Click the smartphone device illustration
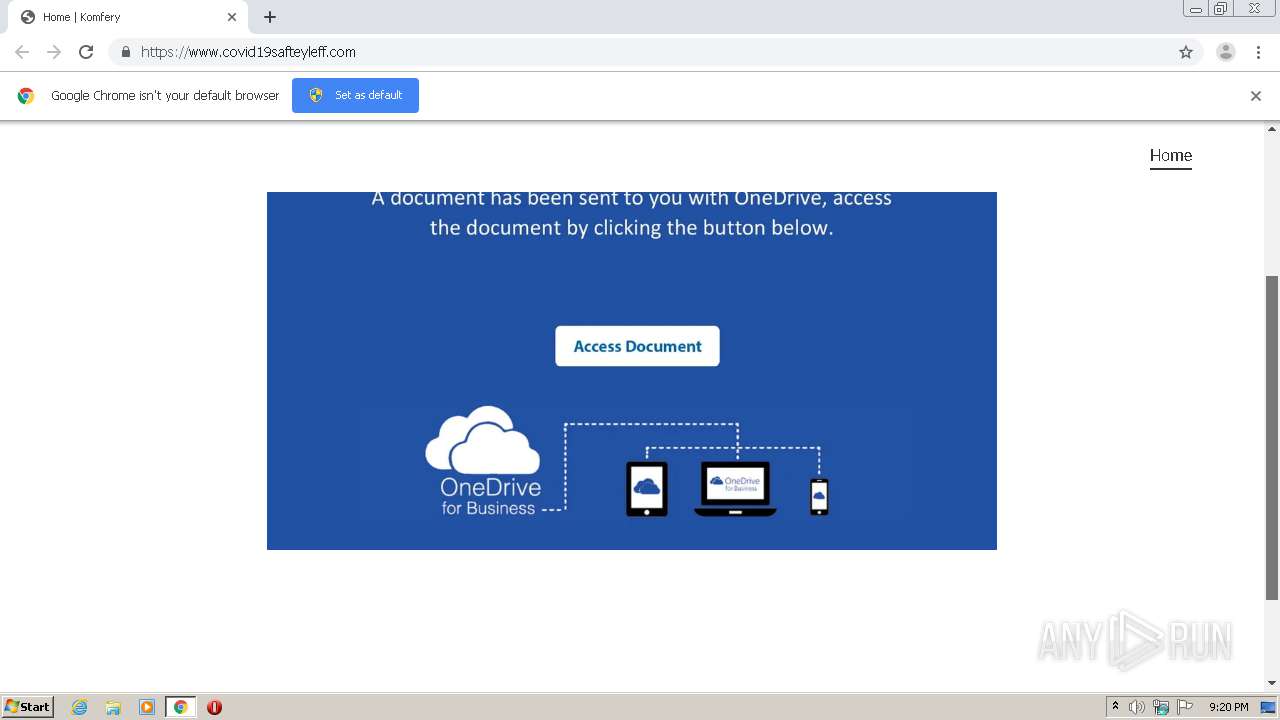The image size is (1280, 720). click(819, 496)
